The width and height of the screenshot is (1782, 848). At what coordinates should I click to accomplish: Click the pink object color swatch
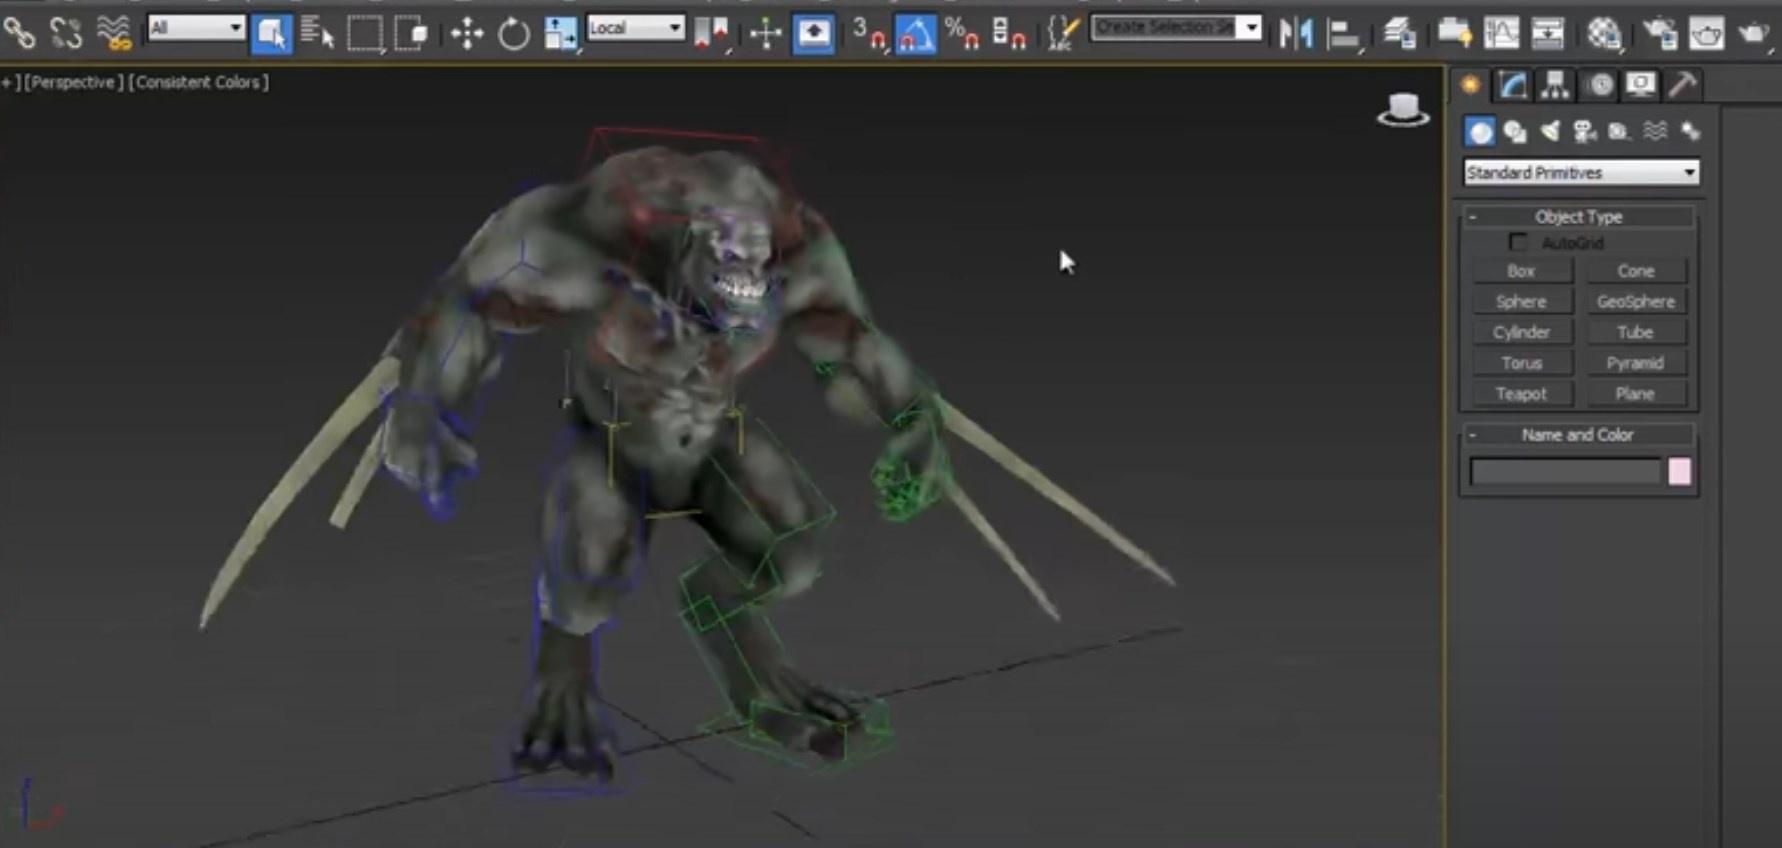tap(1679, 472)
